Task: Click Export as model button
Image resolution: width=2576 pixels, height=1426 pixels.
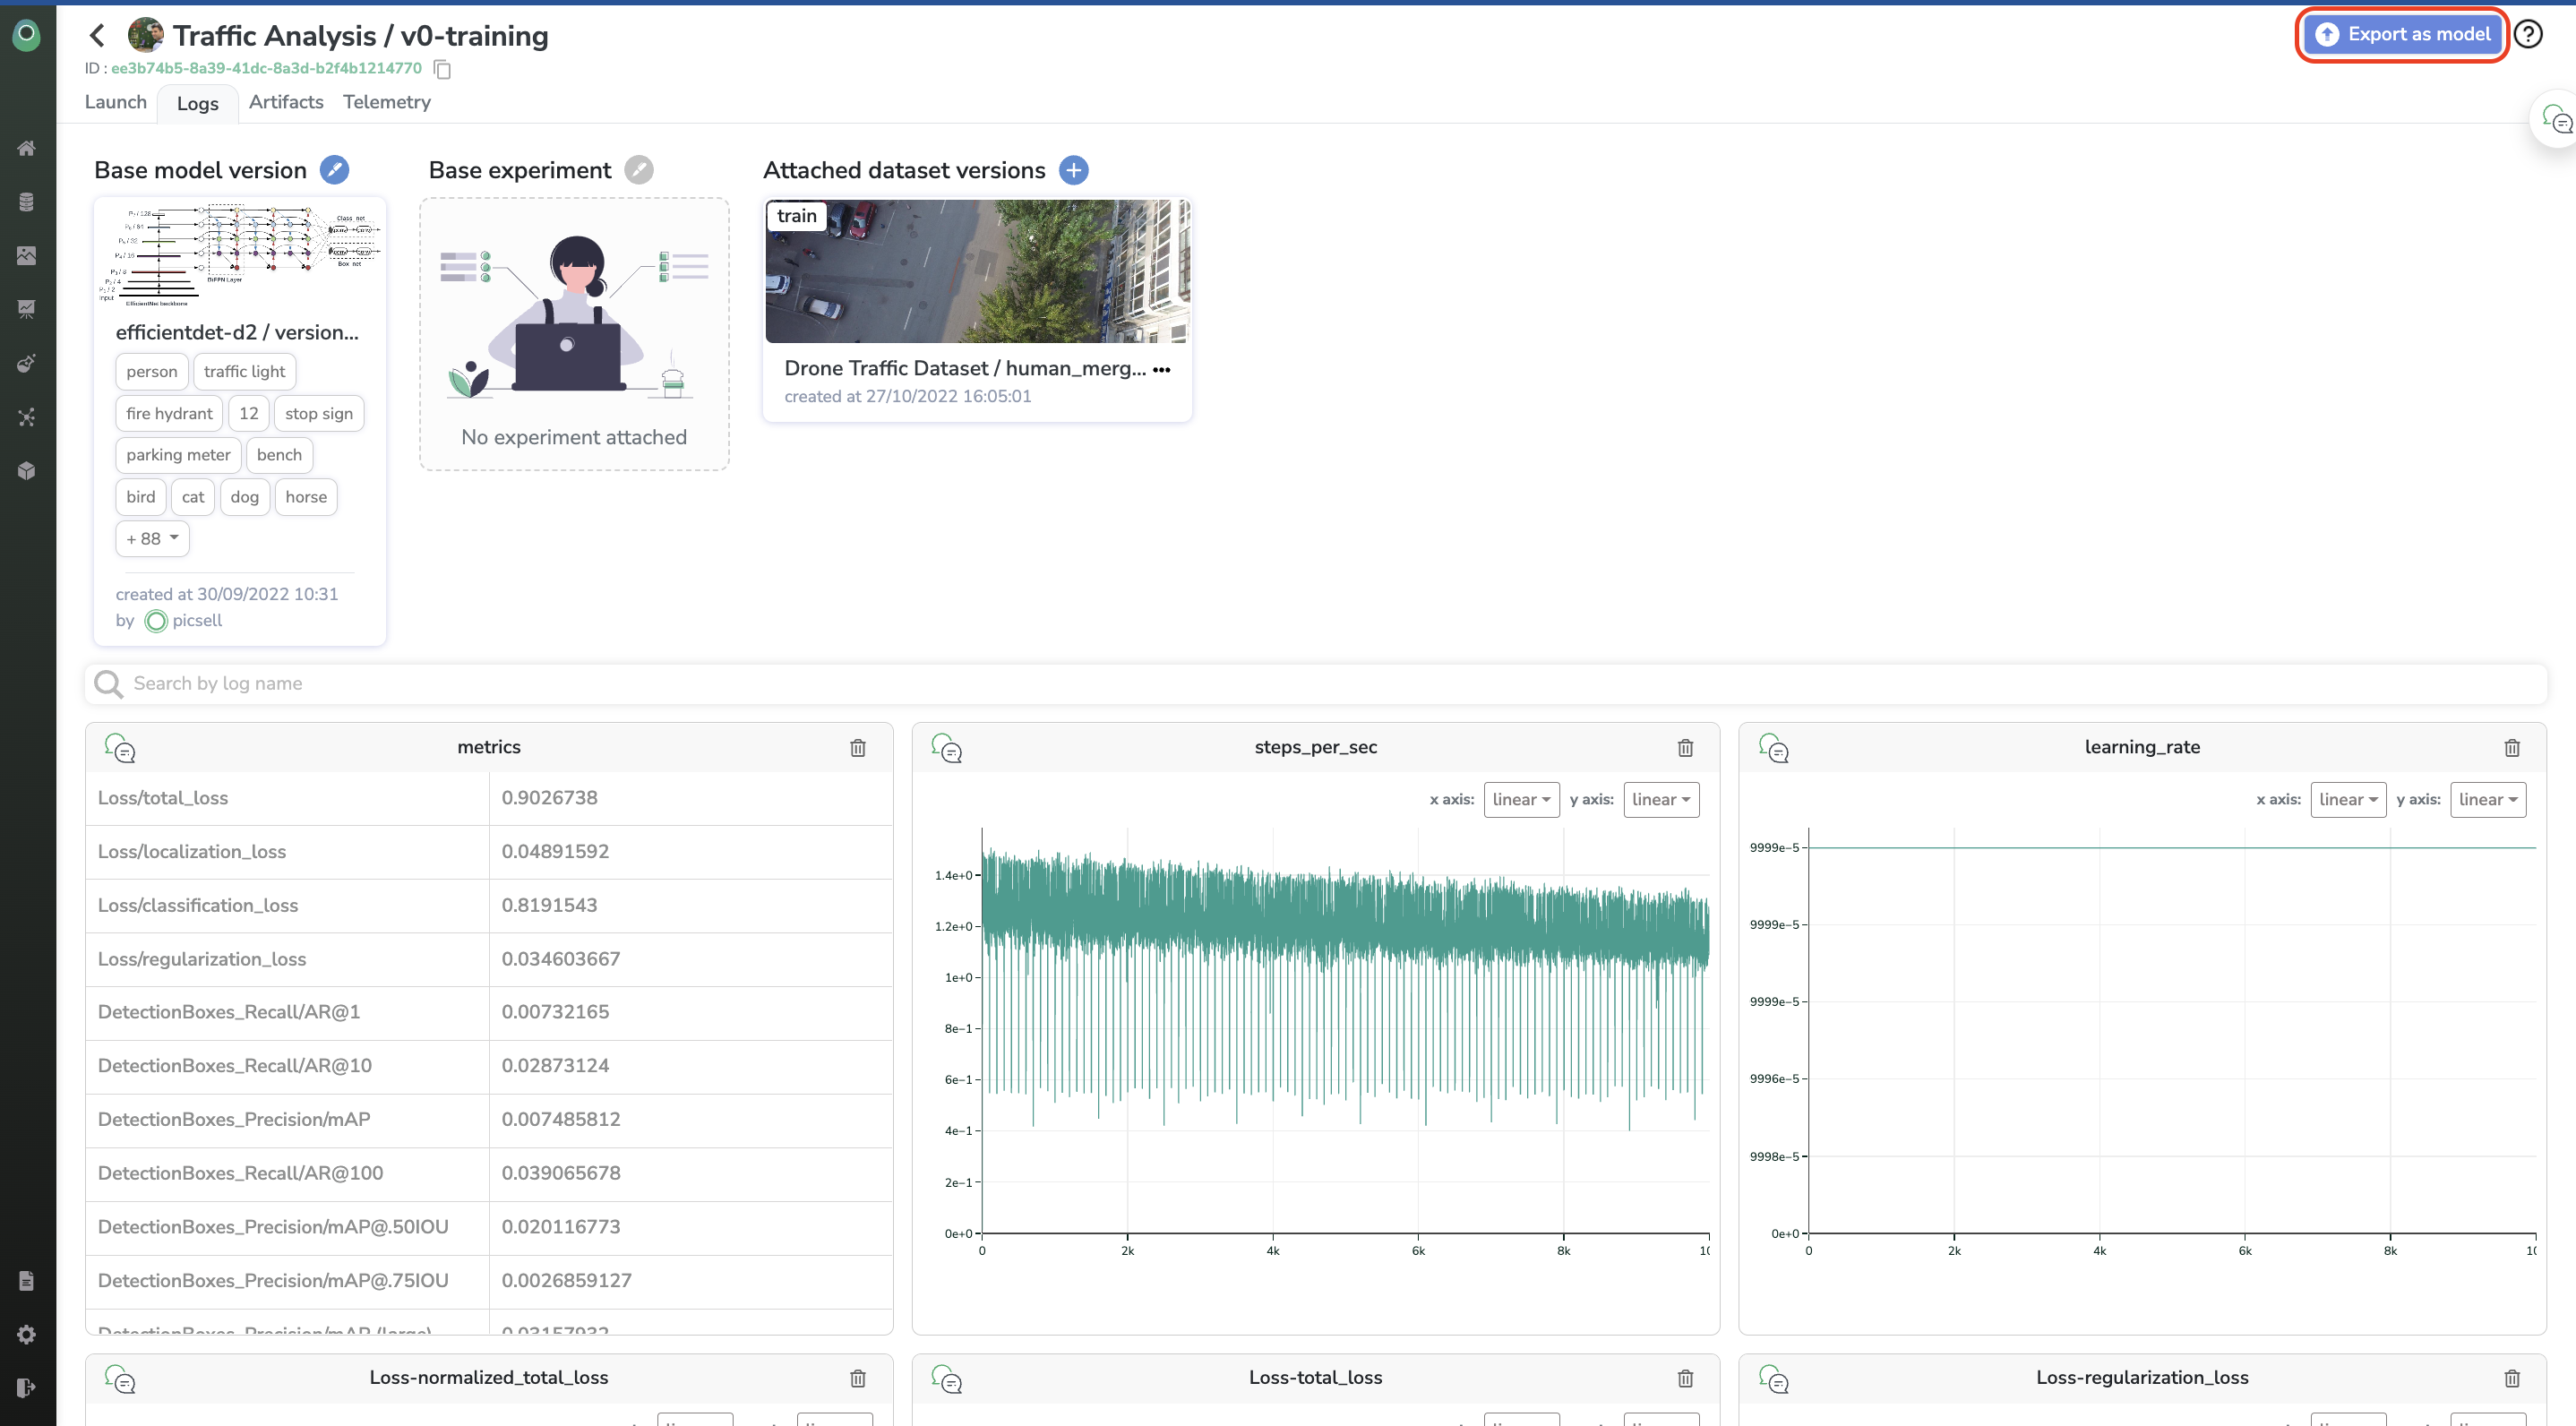Action: pos(2402,35)
